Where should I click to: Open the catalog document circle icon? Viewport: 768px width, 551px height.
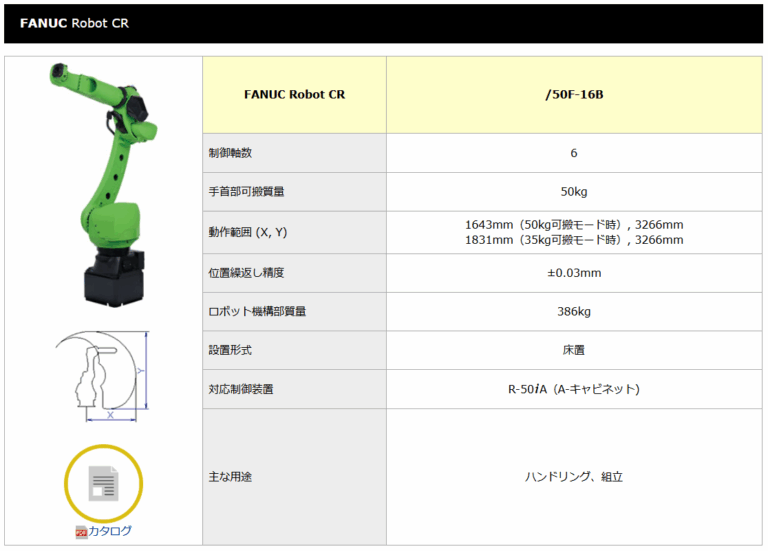pyautogui.click(x=103, y=483)
